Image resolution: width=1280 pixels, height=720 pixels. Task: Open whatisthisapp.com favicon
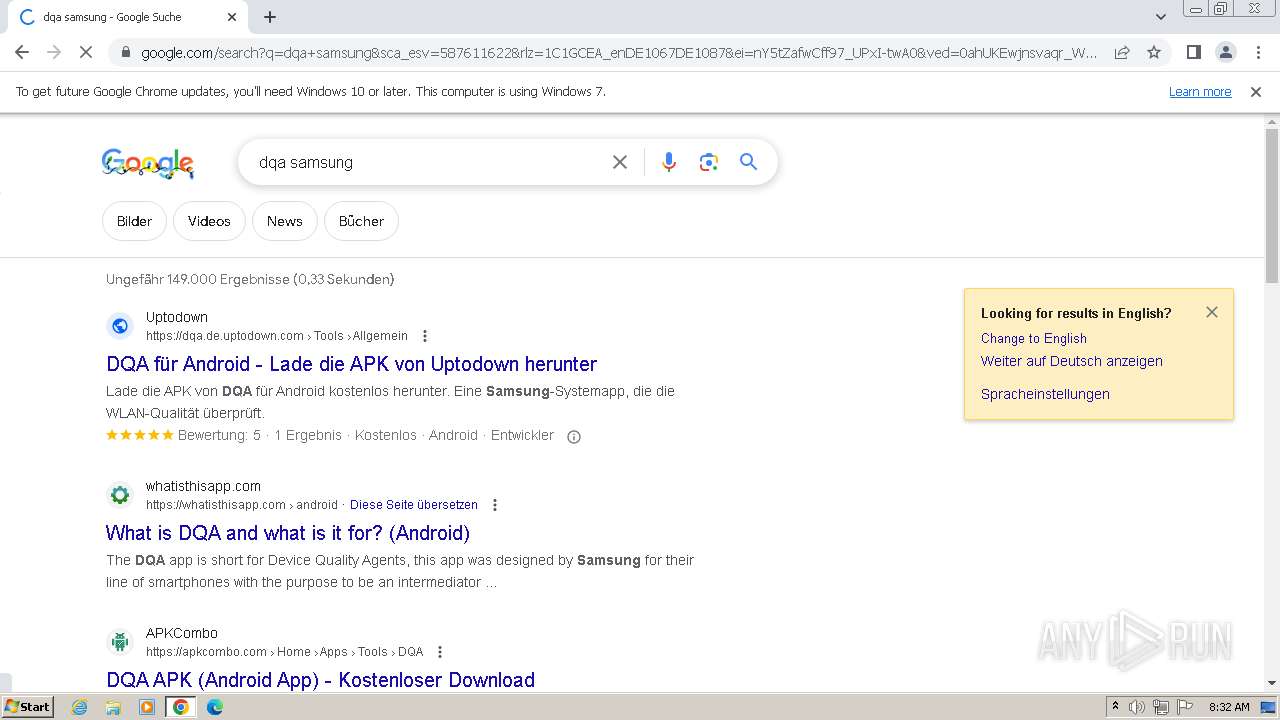[x=120, y=495]
